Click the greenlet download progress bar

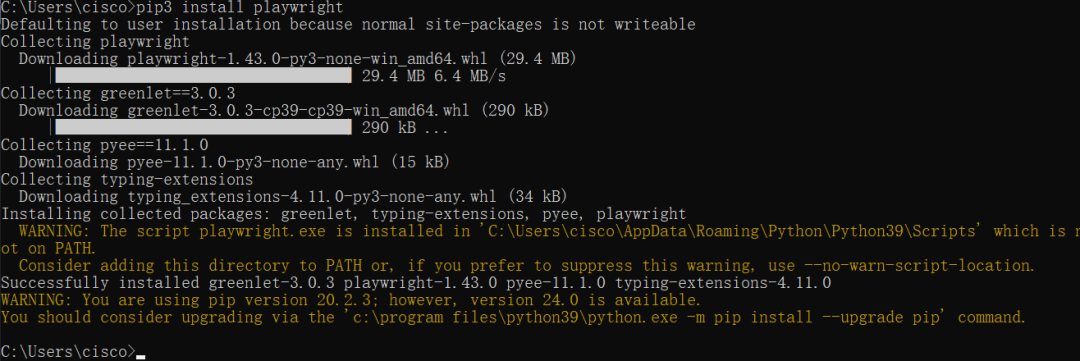tap(203, 127)
